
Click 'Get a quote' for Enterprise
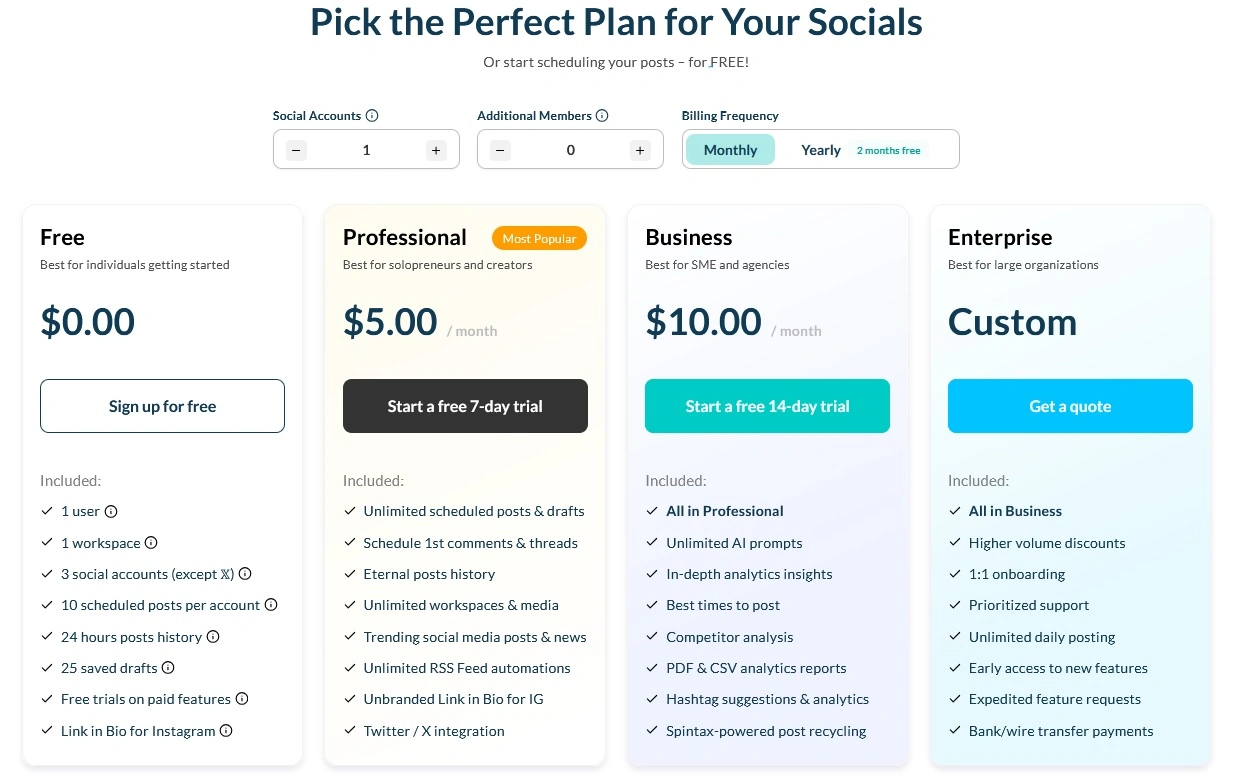pos(1070,406)
